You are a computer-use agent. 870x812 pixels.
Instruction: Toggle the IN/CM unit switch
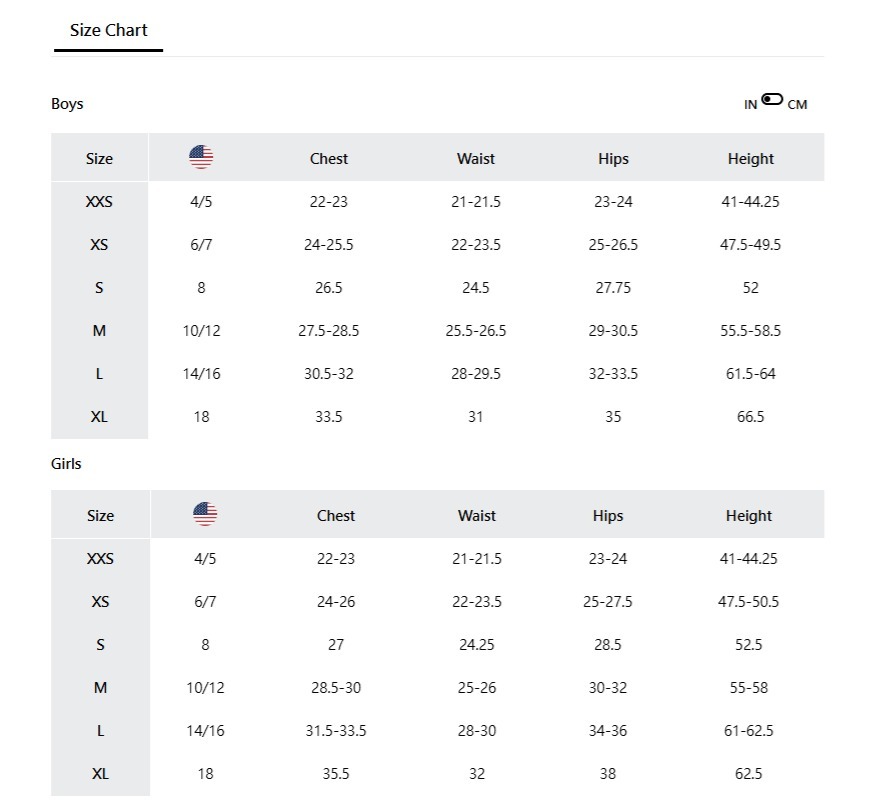coord(772,99)
